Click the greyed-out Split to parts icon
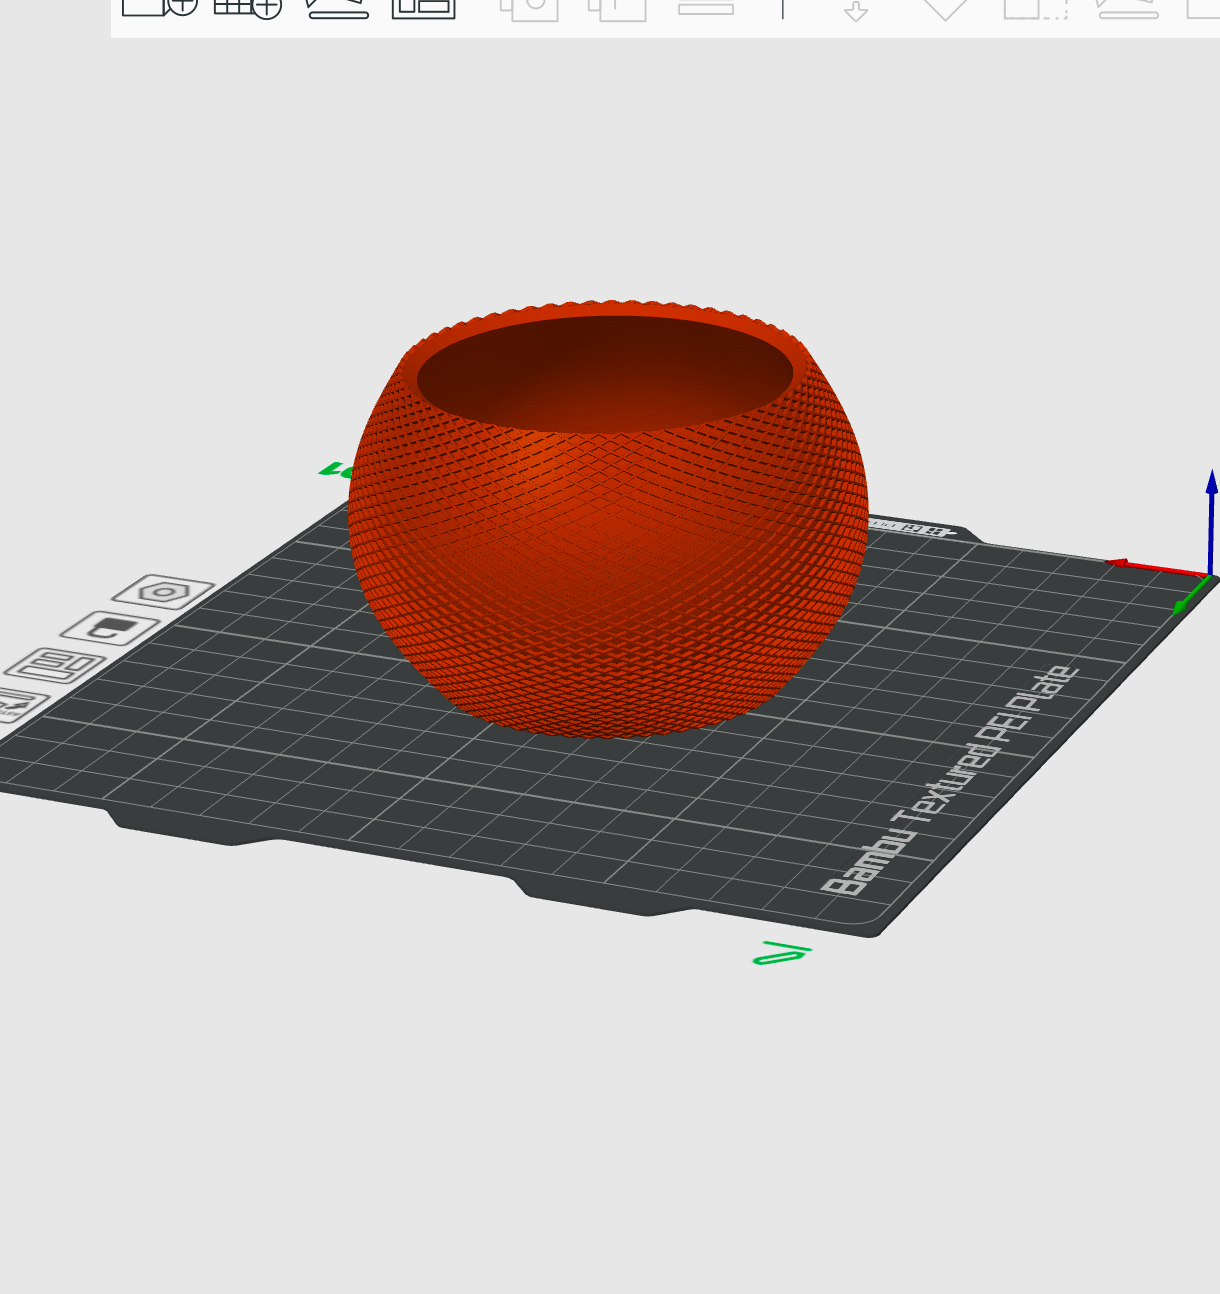This screenshot has height=1294, width=1220. click(x=616, y=6)
